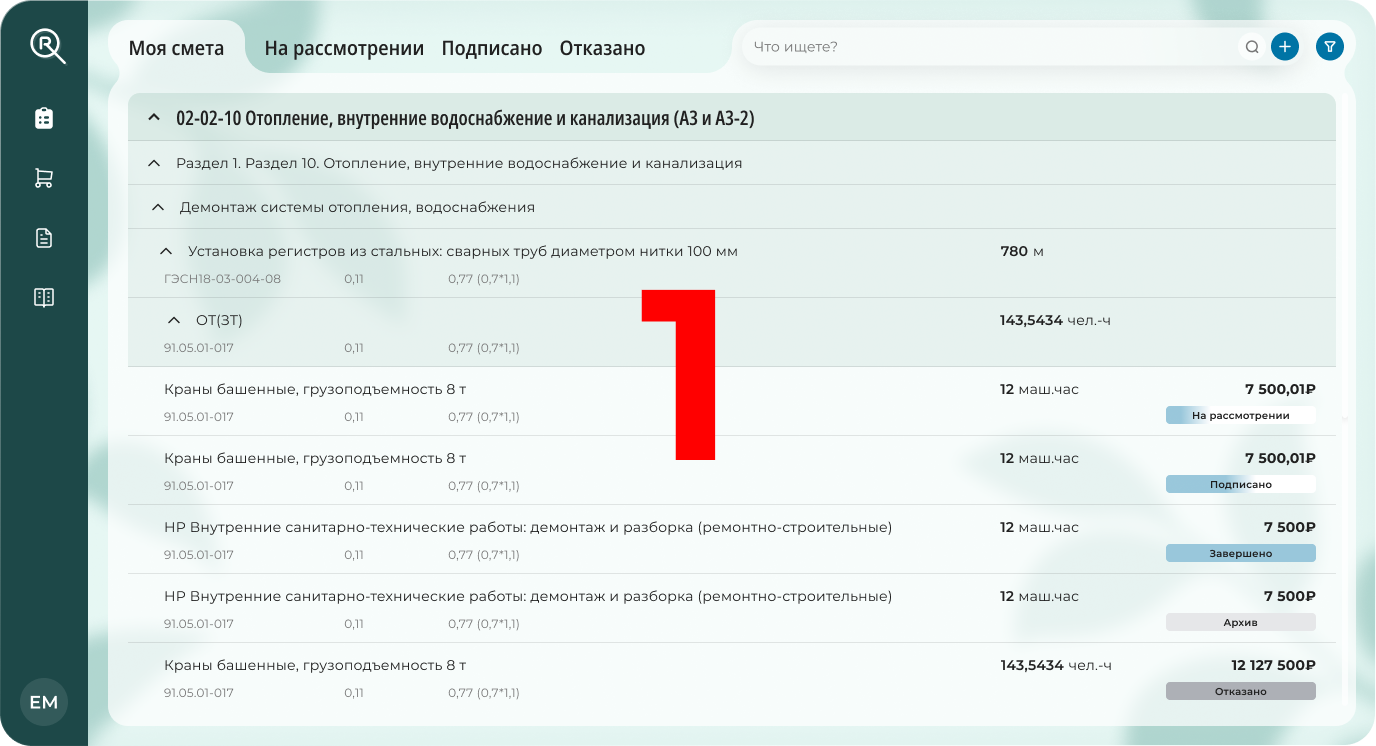Collapse Раздел 1. Раздел 10 subsection

click(154, 162)
